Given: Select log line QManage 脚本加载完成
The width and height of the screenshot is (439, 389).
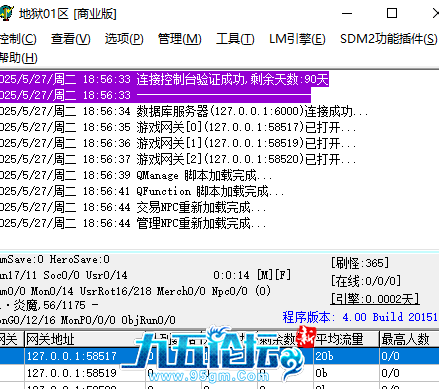Looking at the screenshot, I should tap(136, 175).
